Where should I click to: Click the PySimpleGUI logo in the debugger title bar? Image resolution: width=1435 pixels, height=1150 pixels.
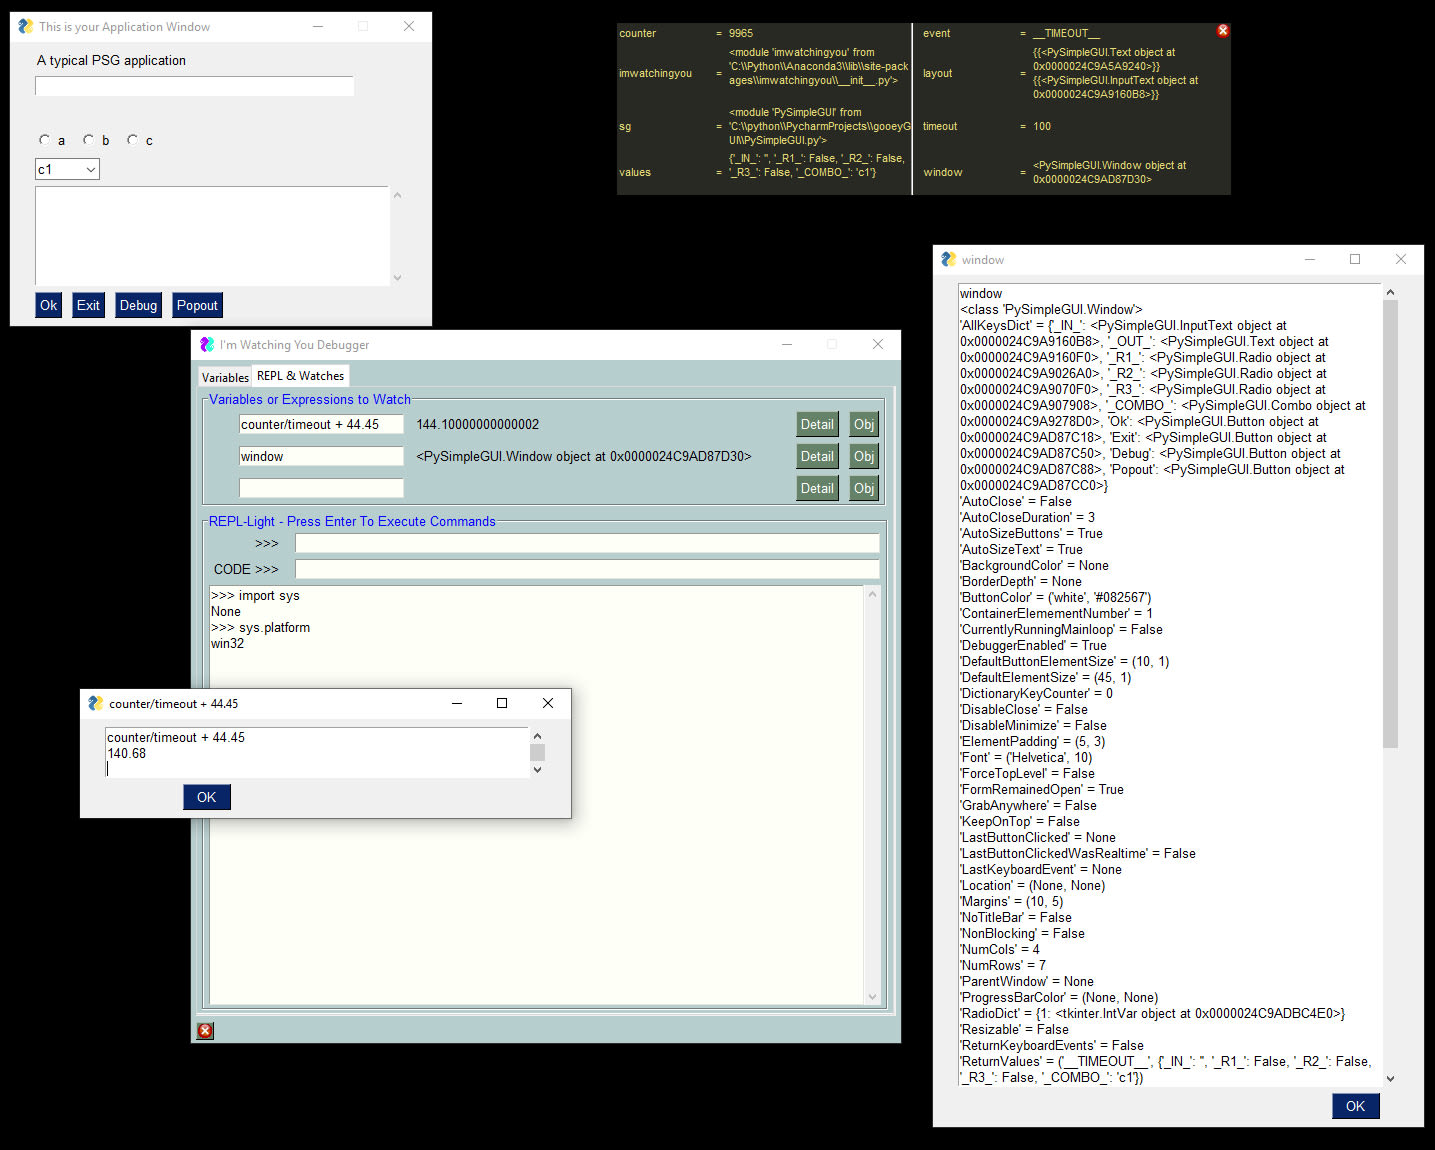(207, 344)
